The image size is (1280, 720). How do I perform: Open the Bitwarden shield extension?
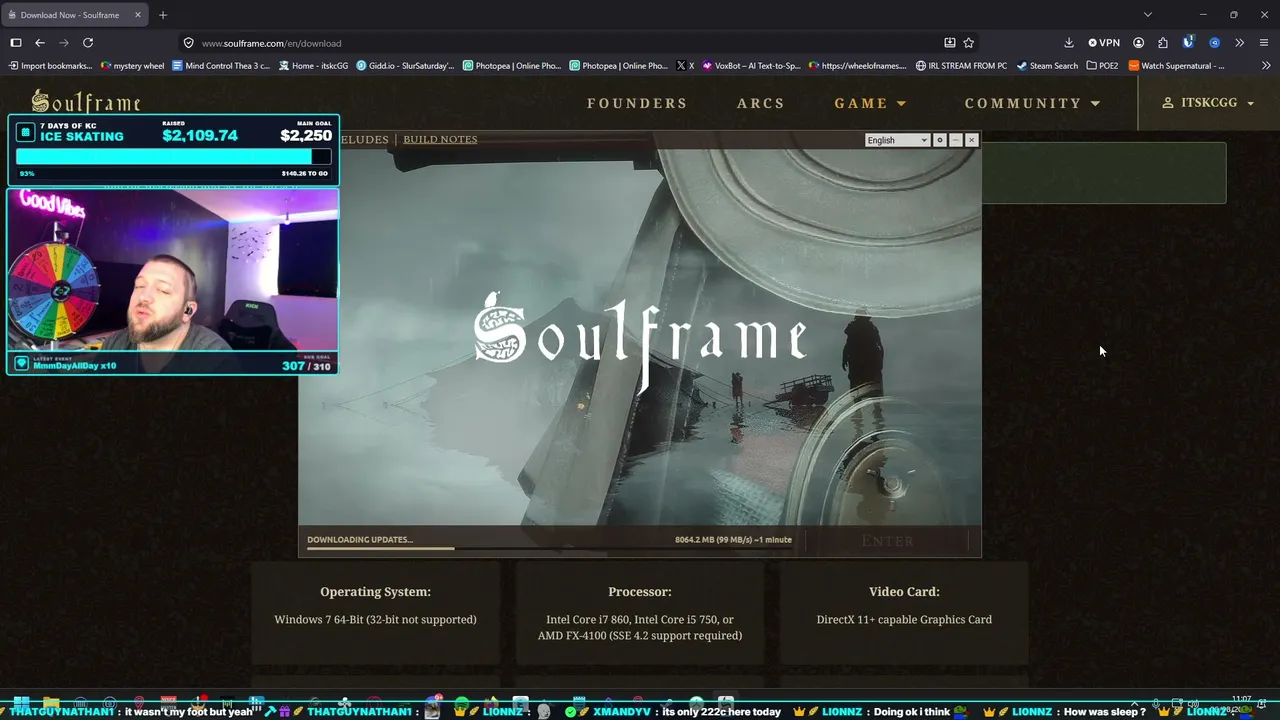click(1188, 43)
